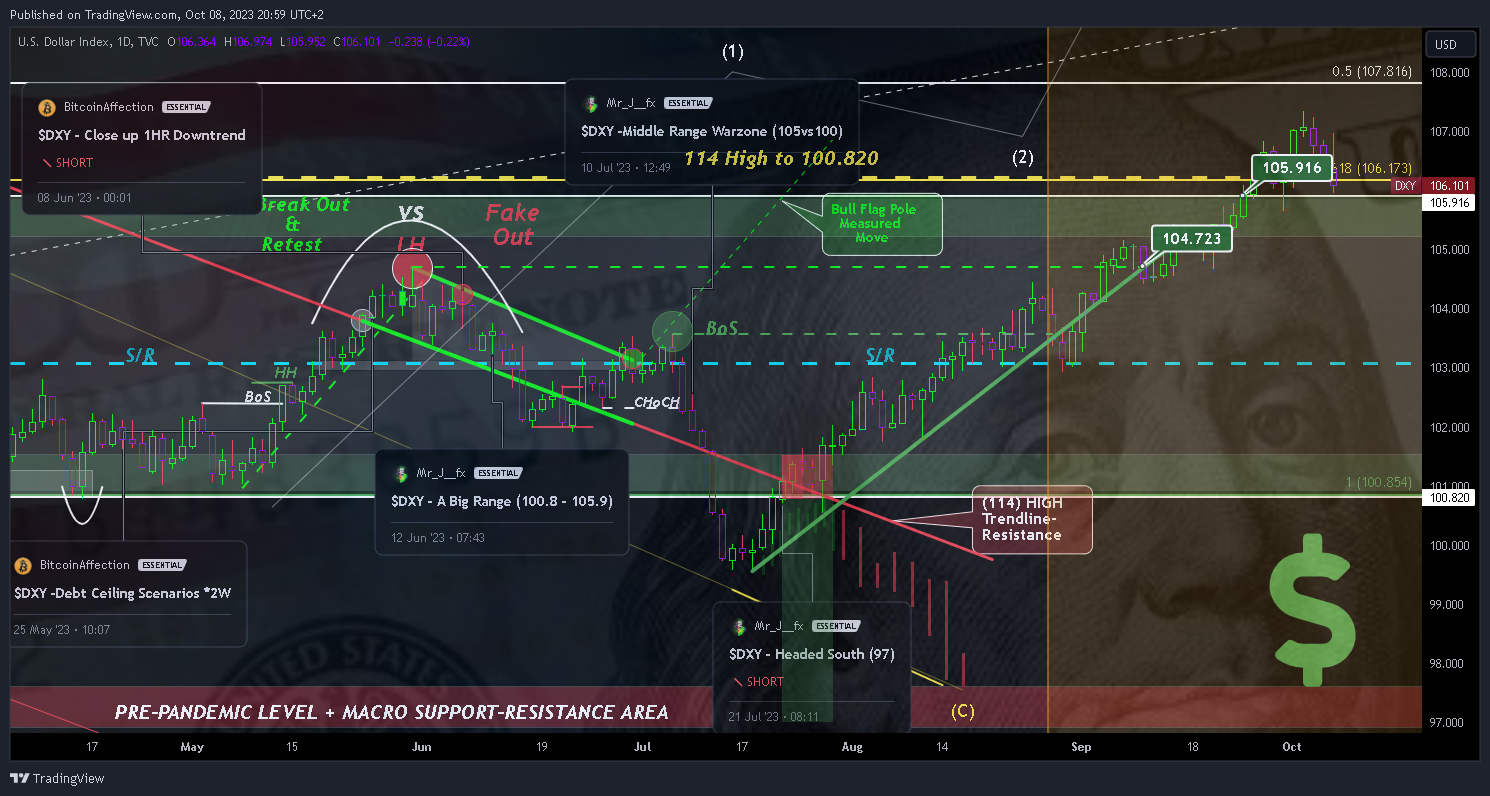
Task: Click the date '25 May '23 • 10:07'
Action: coord(62,629)
